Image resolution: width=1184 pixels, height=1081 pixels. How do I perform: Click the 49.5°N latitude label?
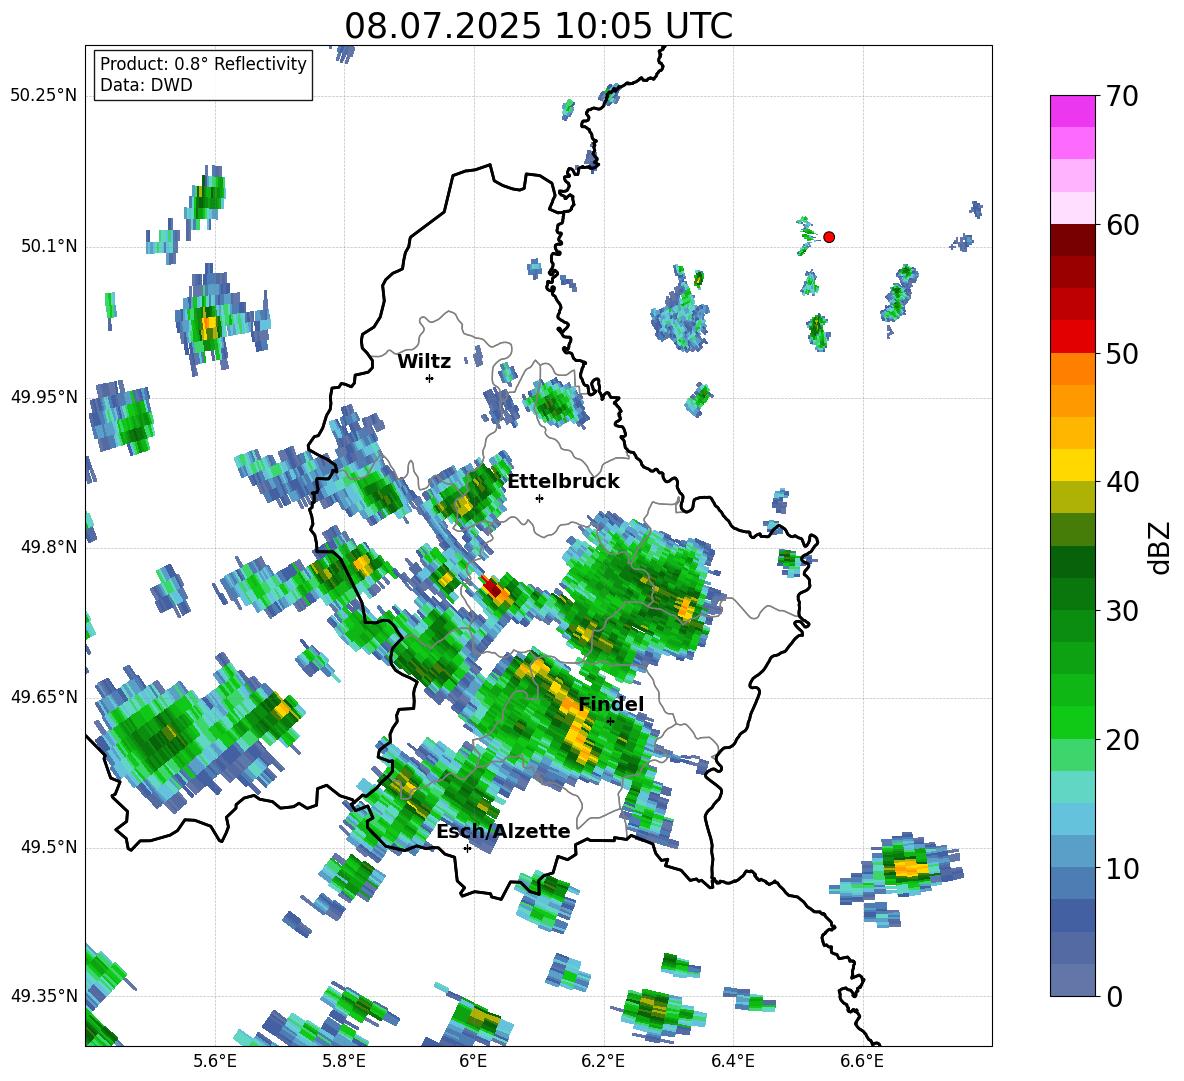point(49,848)
